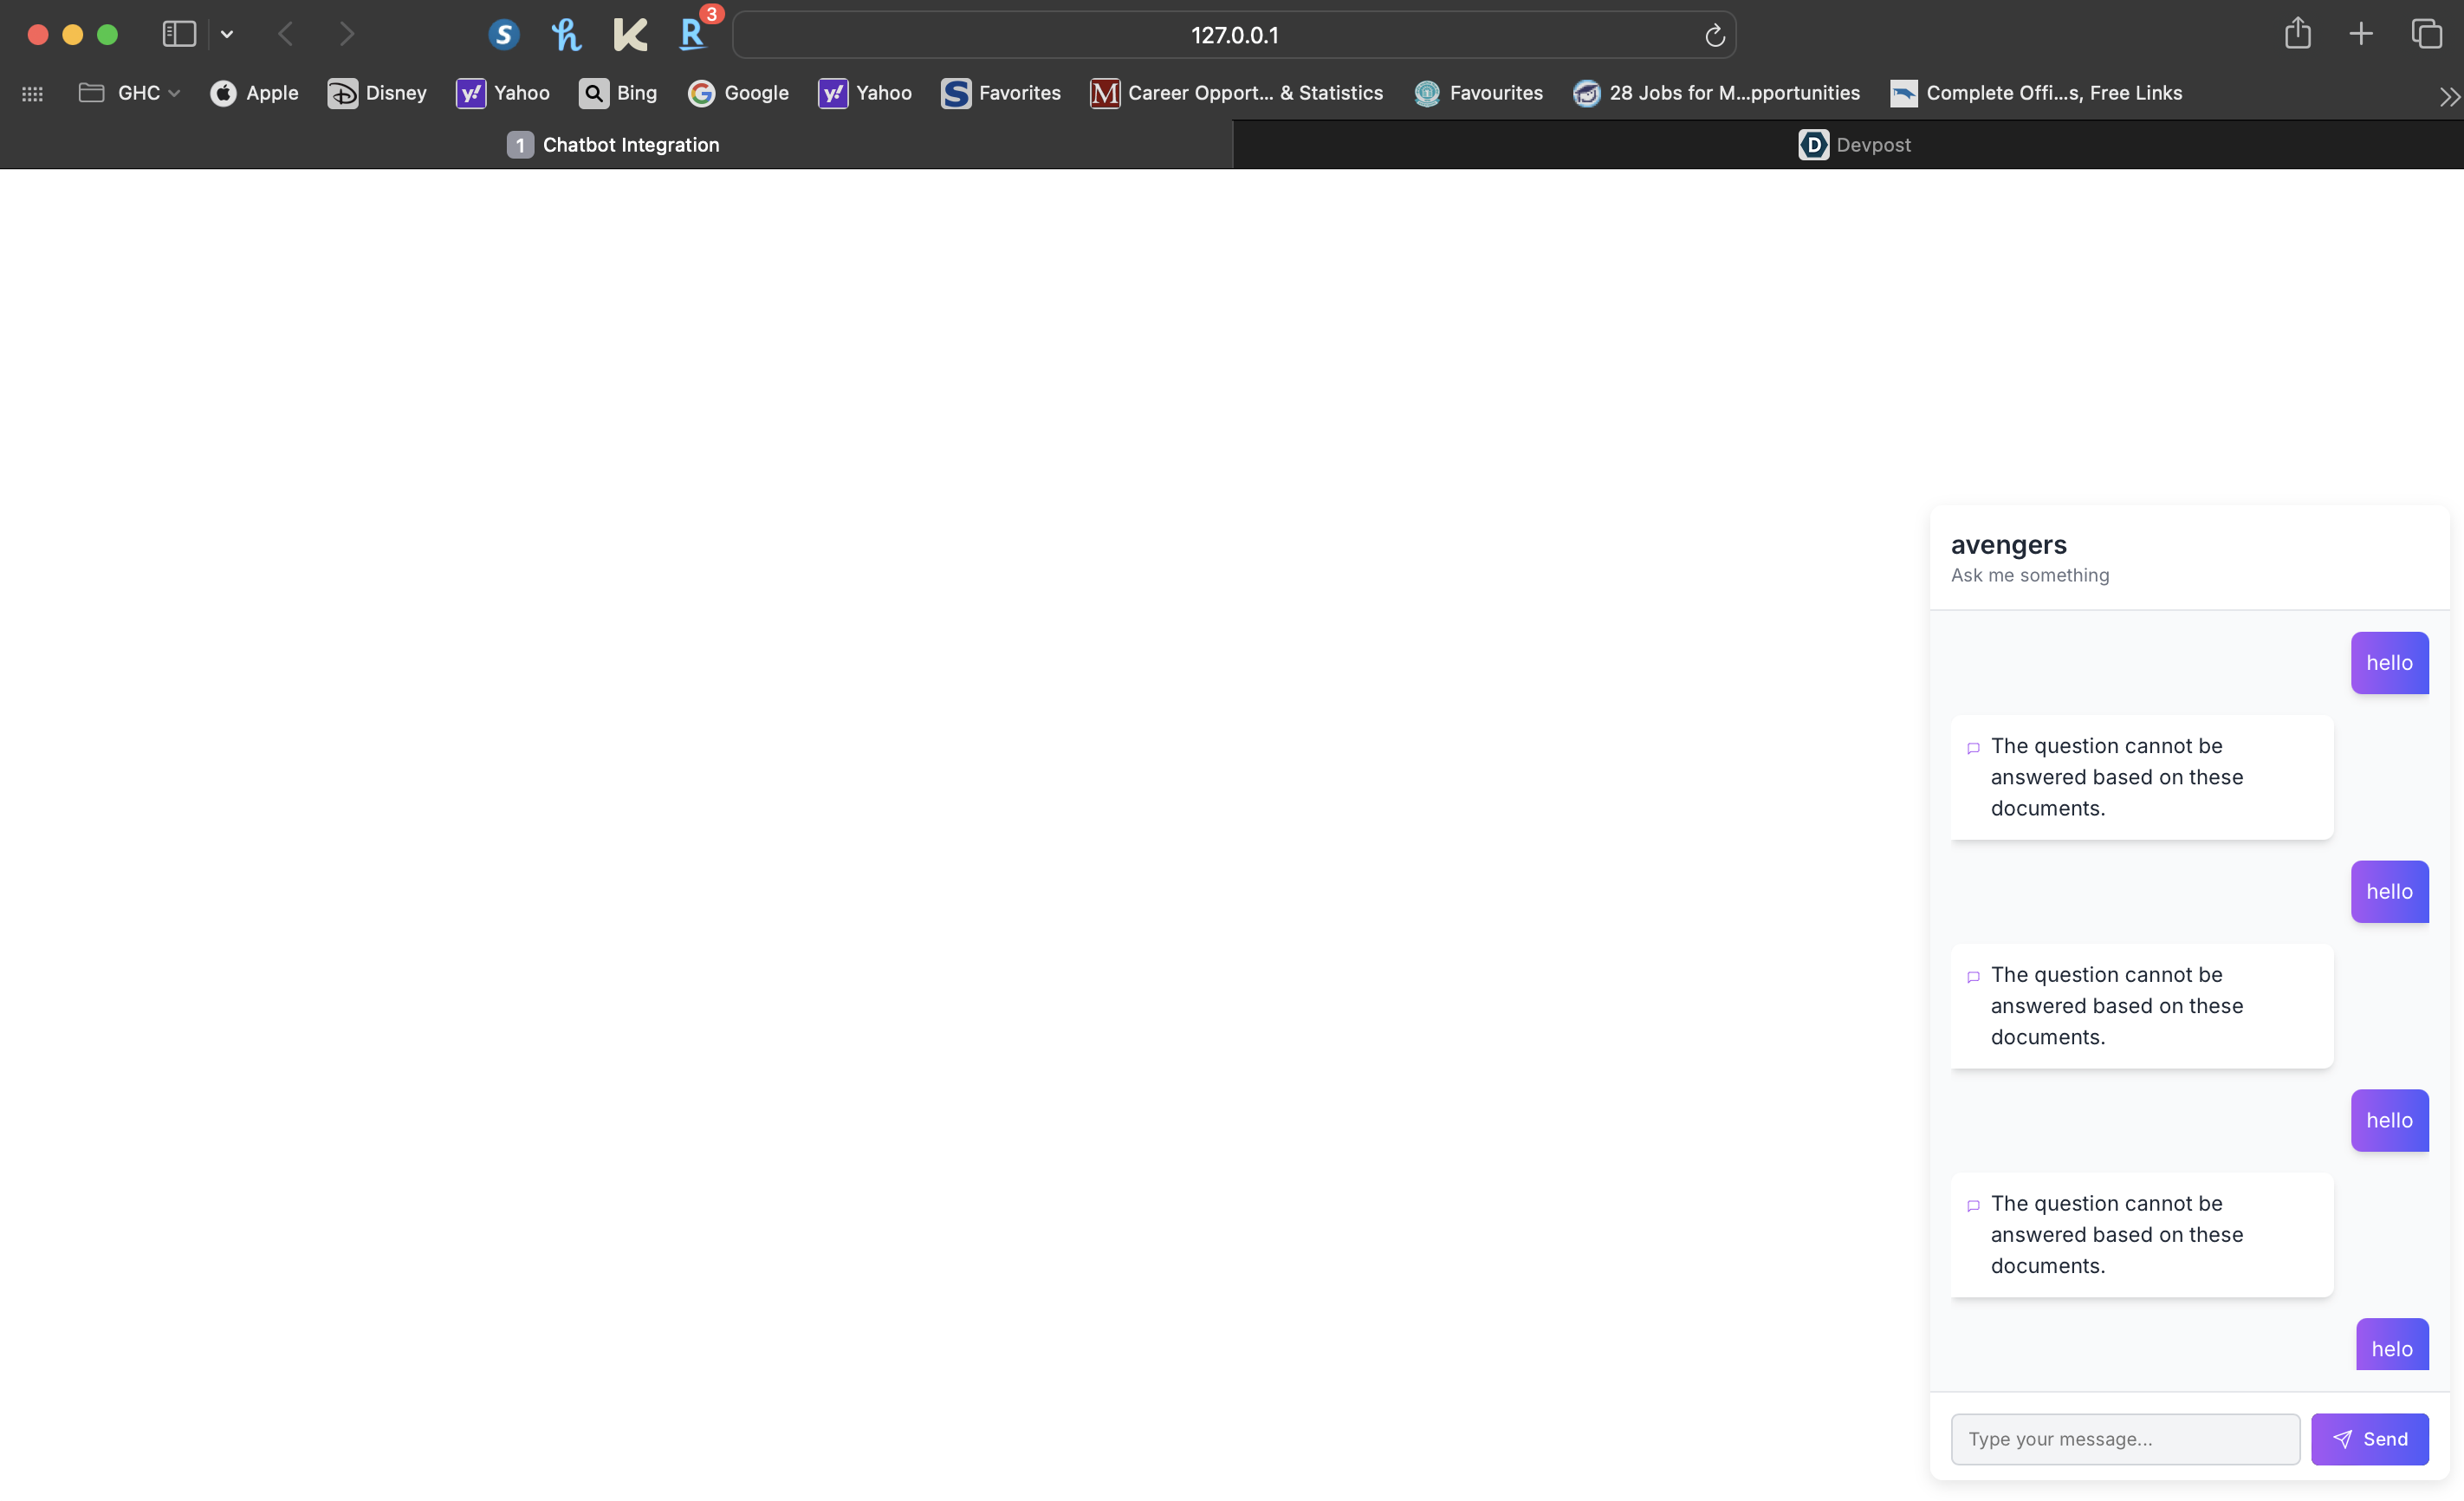Switch to the Devpost tab
The width and height of the screenshot is (2464, 1501).
pos(1853,145)
